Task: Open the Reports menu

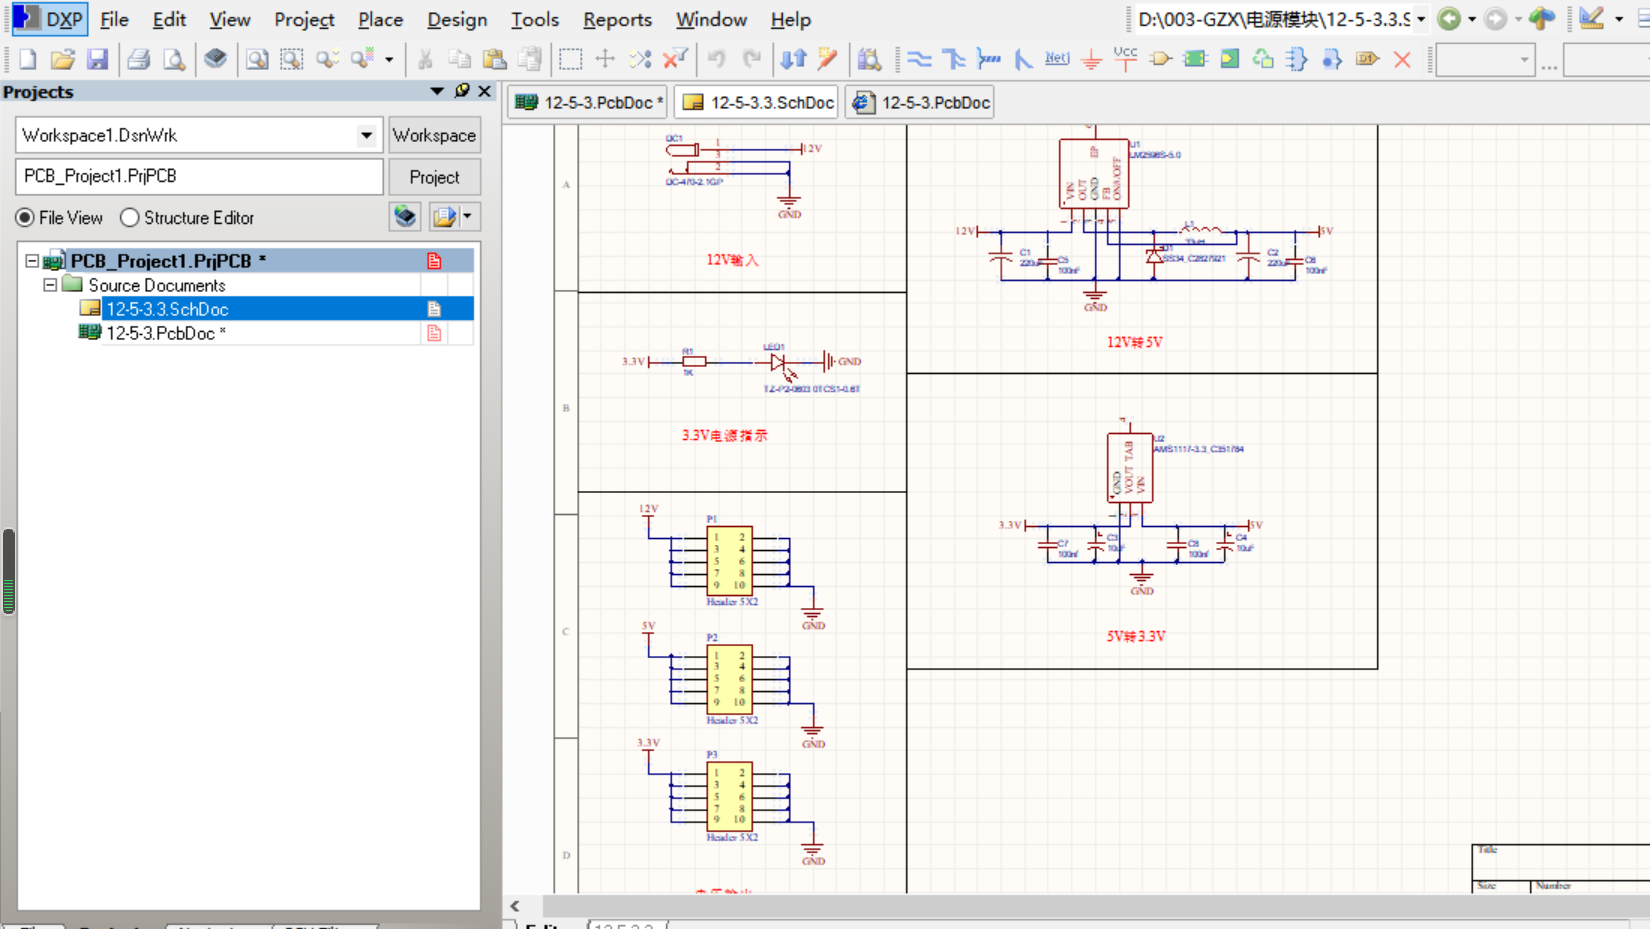Action: tap(617, 19)
